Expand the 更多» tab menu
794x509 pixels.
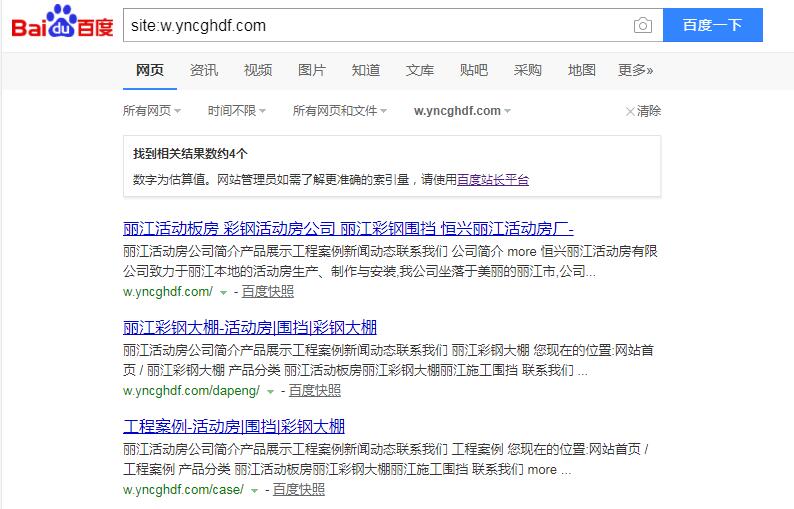coord(636,70)
